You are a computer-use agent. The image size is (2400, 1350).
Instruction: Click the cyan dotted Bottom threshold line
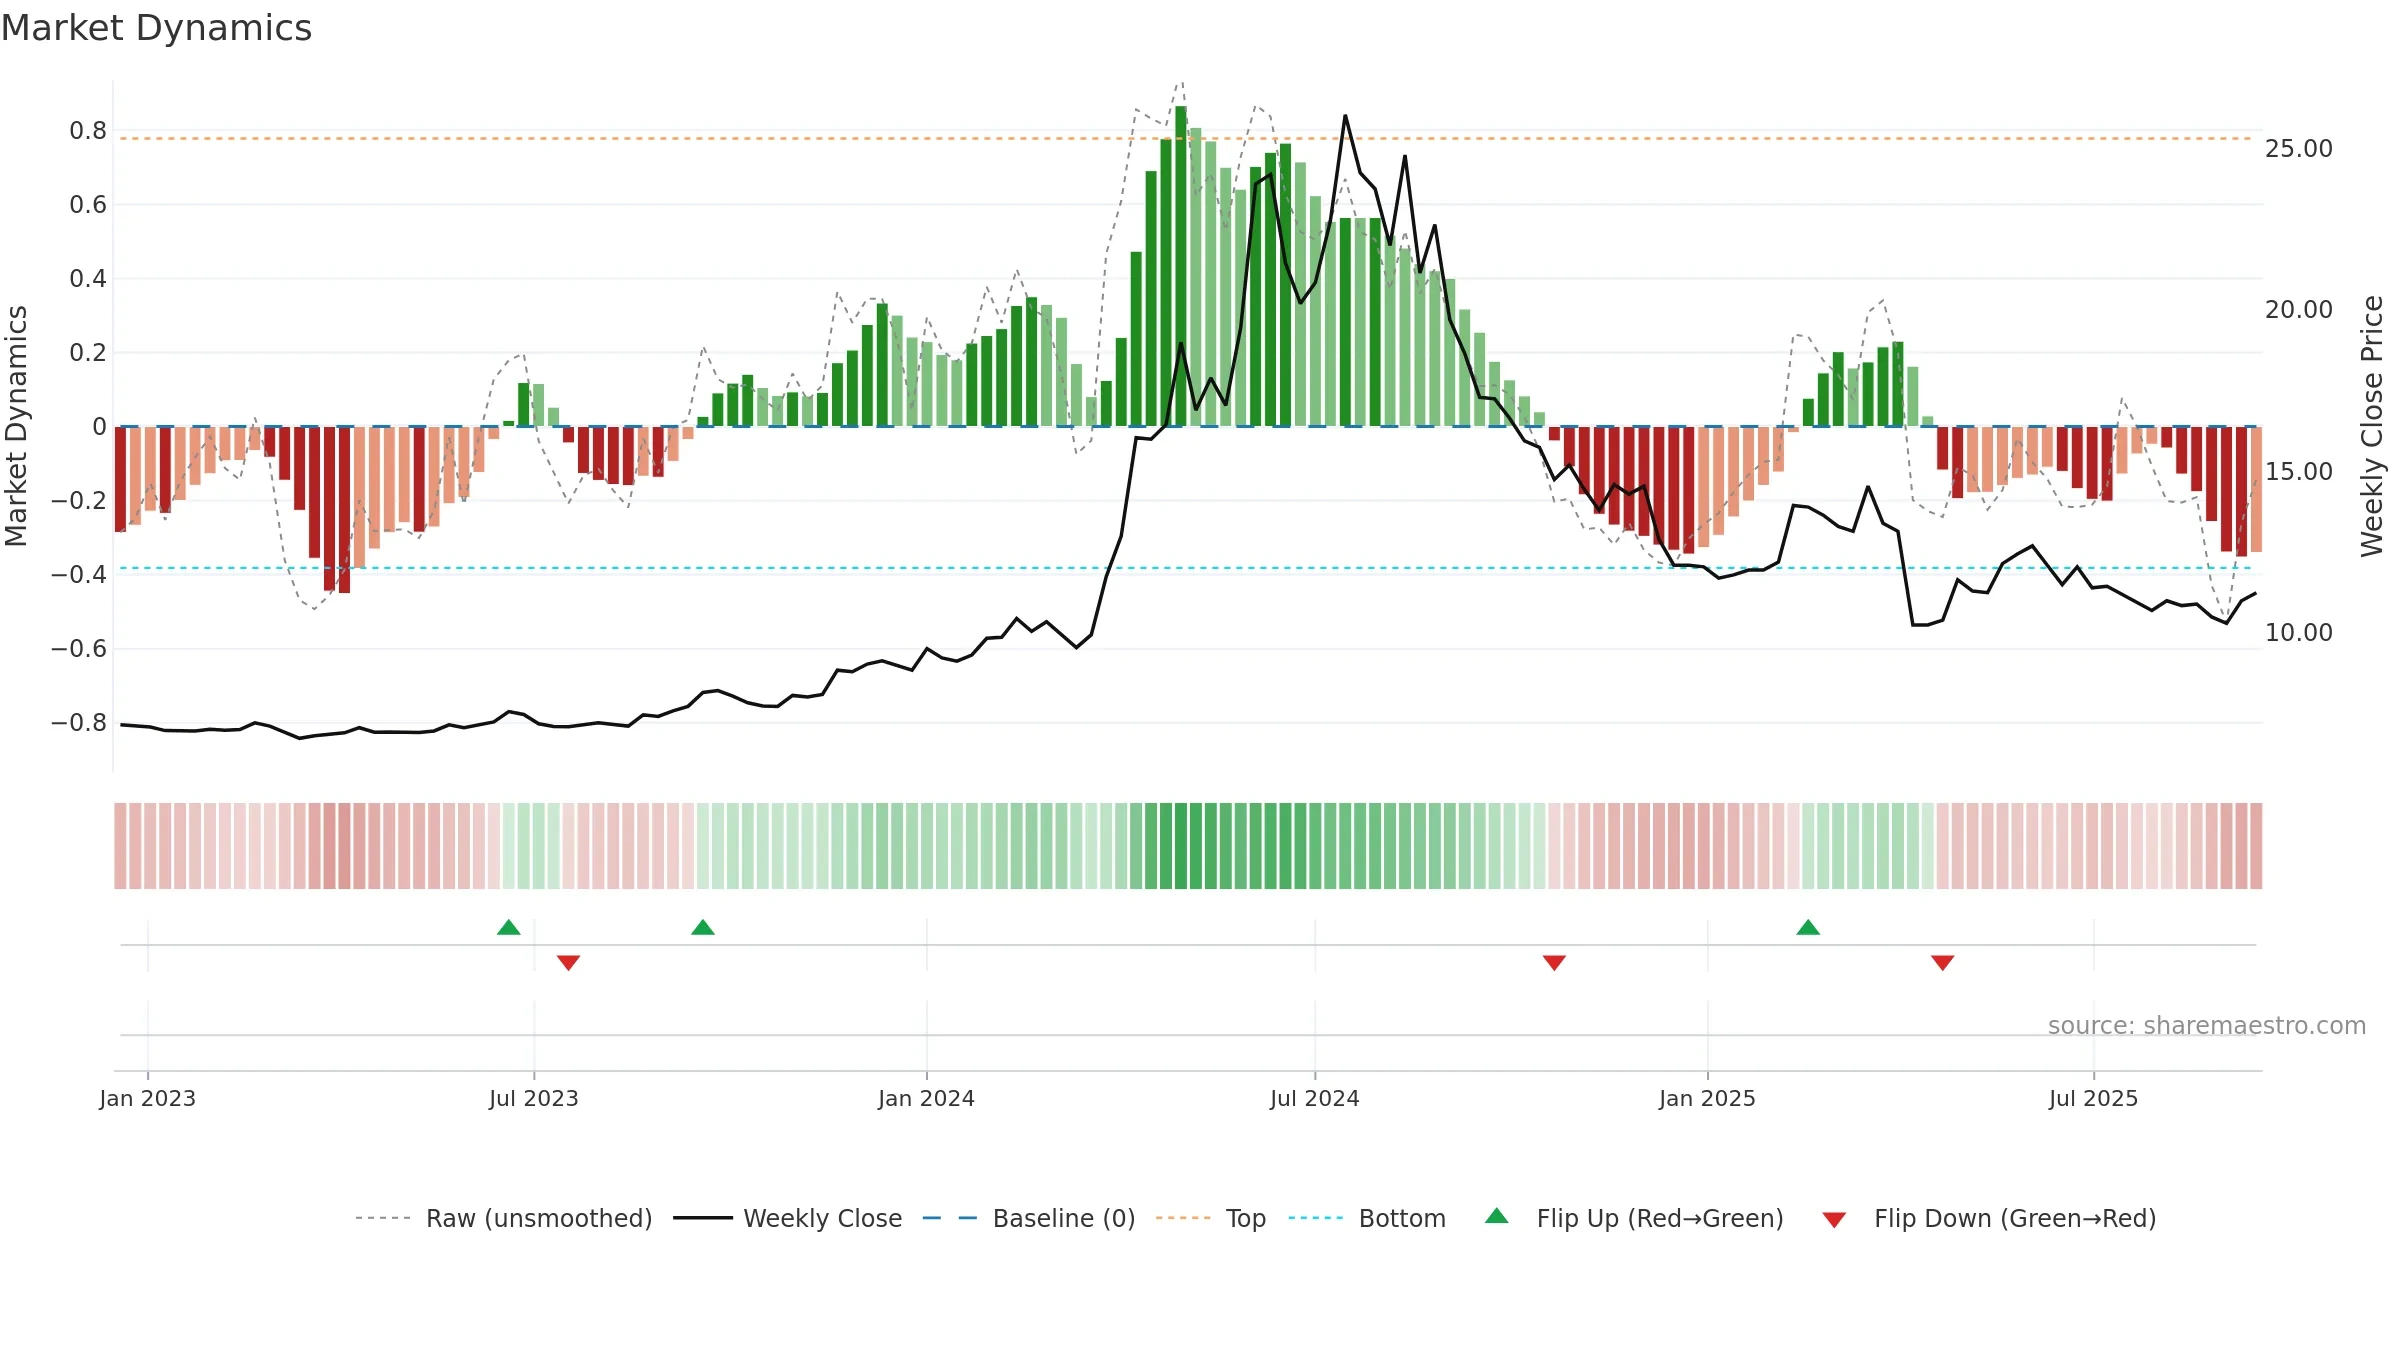[x=1185, y=568]
